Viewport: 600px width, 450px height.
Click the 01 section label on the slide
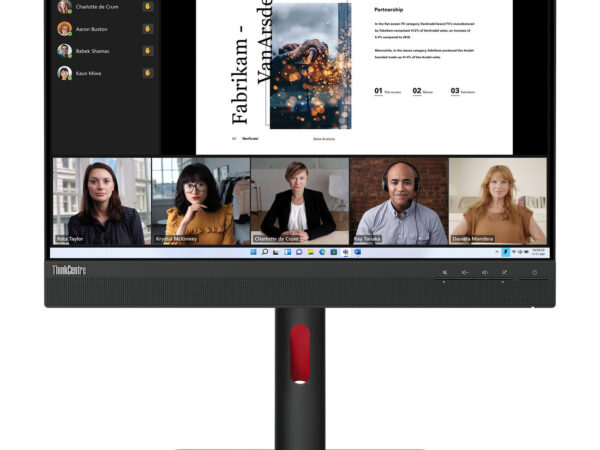click(379, 91)
